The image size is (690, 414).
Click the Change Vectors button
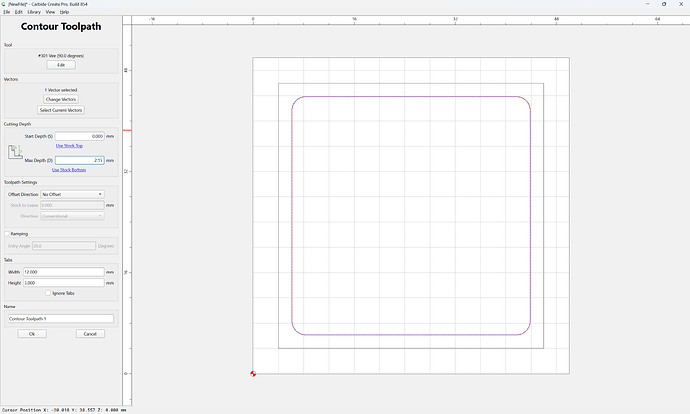click(x=61, y=99)
